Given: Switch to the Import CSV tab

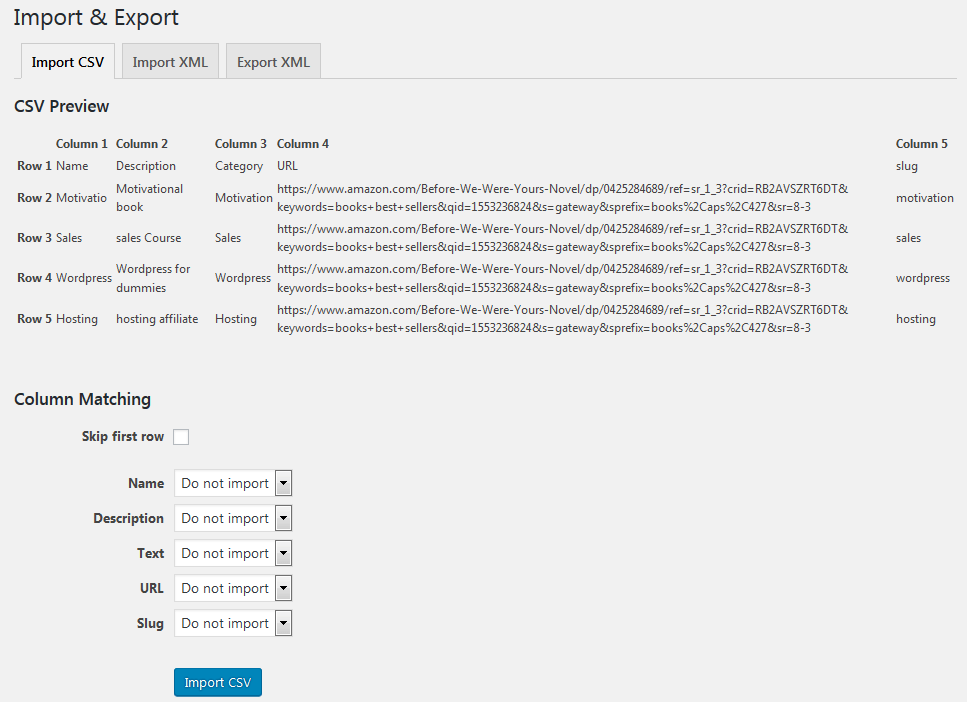Looking at the screenshot, I should [68, 62].
